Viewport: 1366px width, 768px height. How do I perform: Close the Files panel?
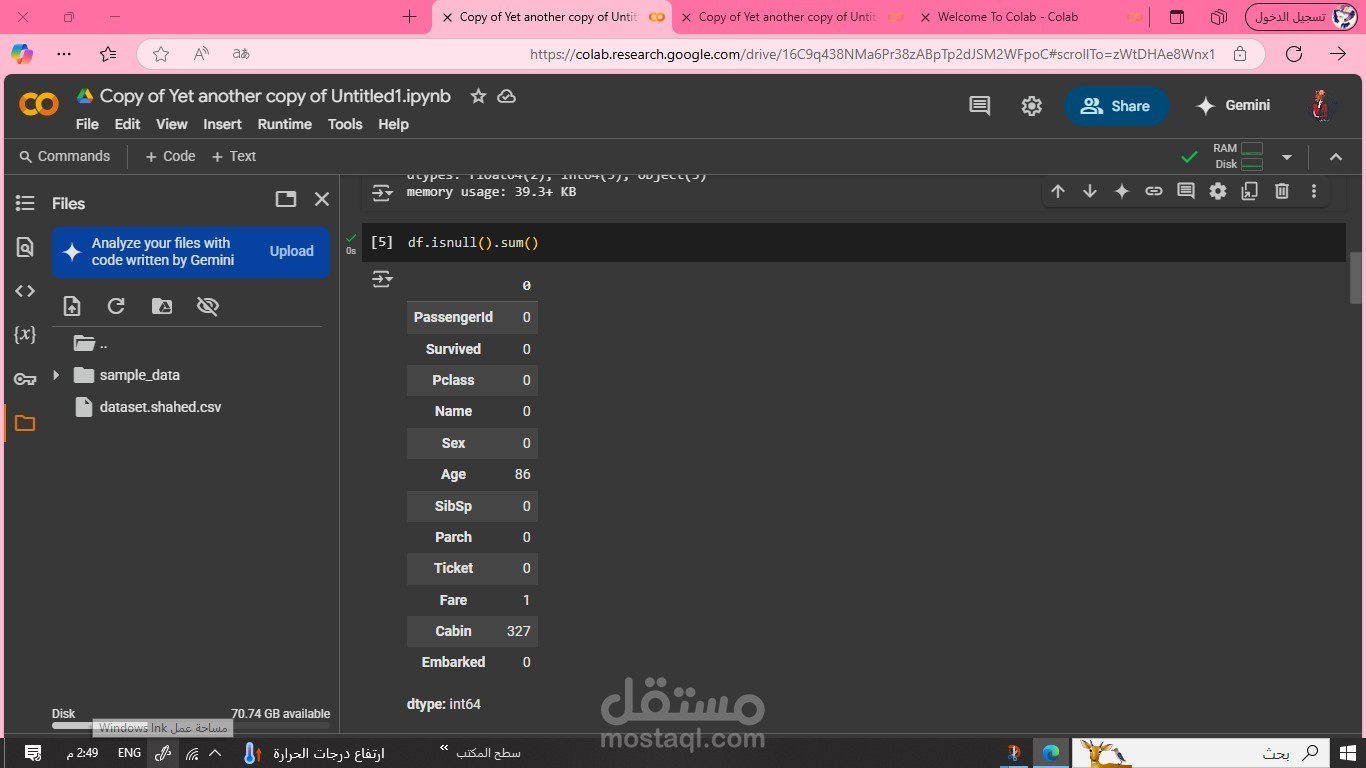coord(322,199)
